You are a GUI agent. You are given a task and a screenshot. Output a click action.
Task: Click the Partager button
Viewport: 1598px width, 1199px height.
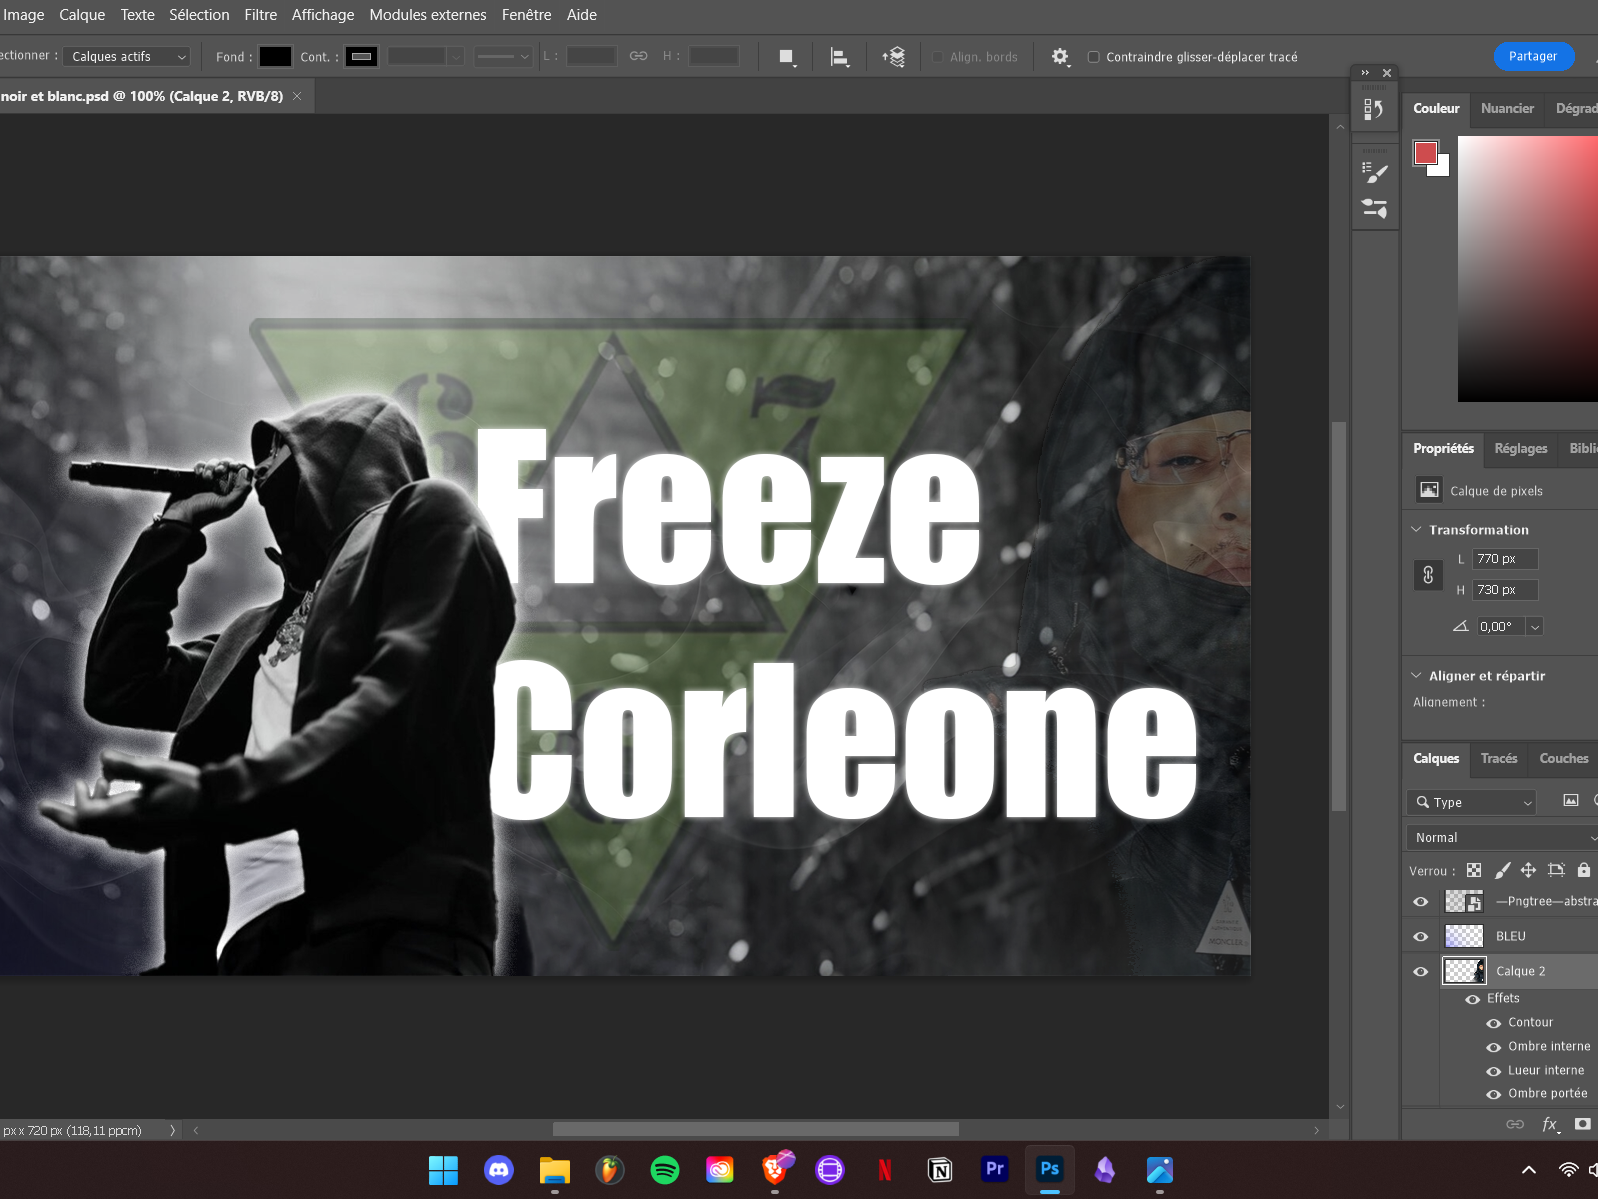(1534, 56)
